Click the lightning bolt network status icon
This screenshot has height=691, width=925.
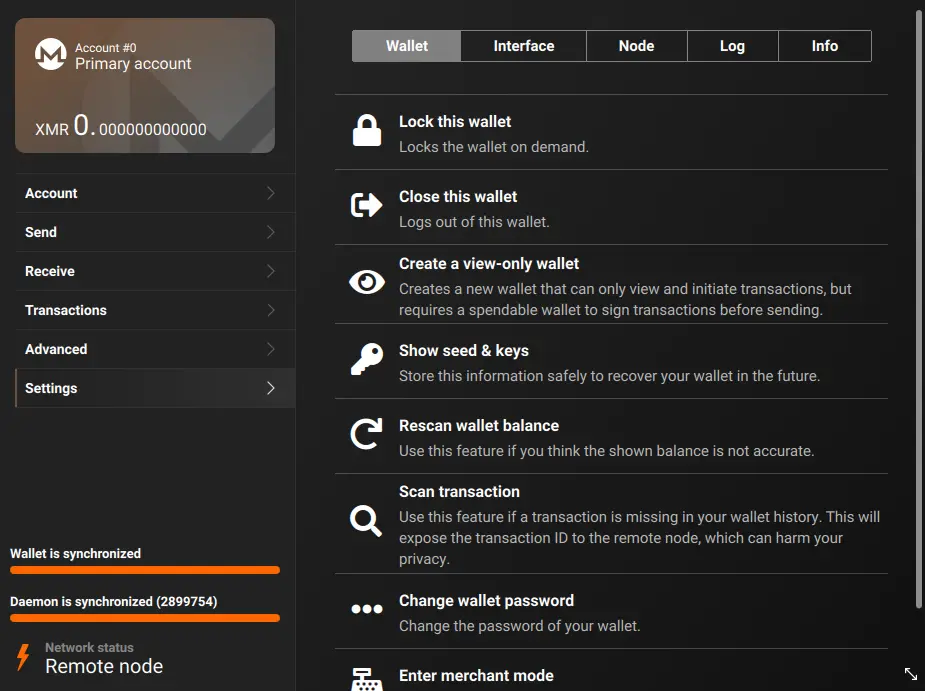[x=23, y=658]
